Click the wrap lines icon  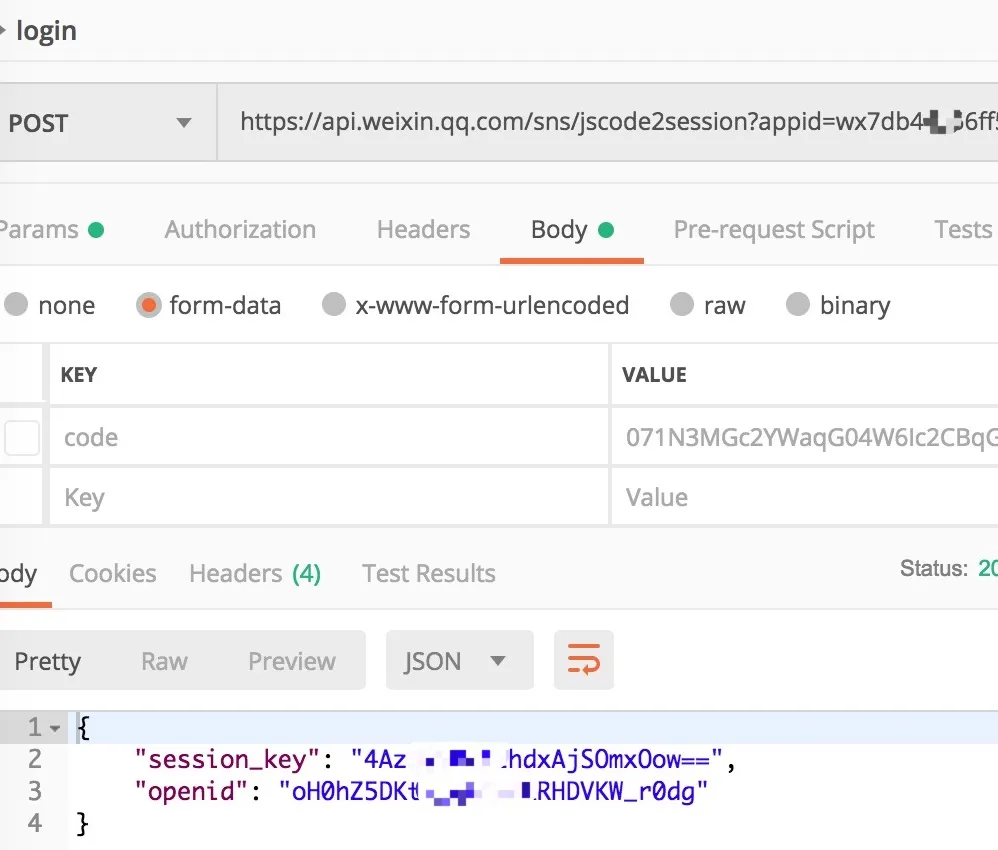584,661
